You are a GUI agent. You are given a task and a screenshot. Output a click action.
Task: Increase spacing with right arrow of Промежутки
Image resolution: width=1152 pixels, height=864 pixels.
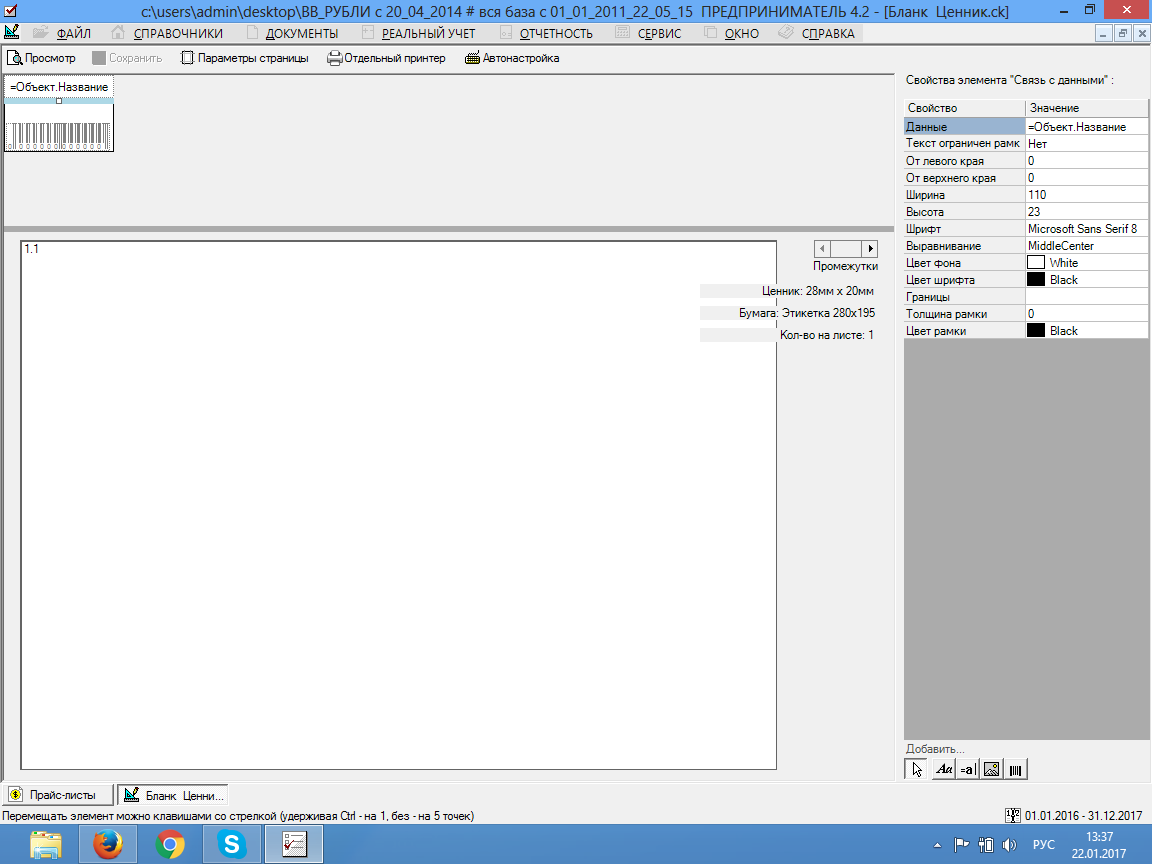(870, 249)
